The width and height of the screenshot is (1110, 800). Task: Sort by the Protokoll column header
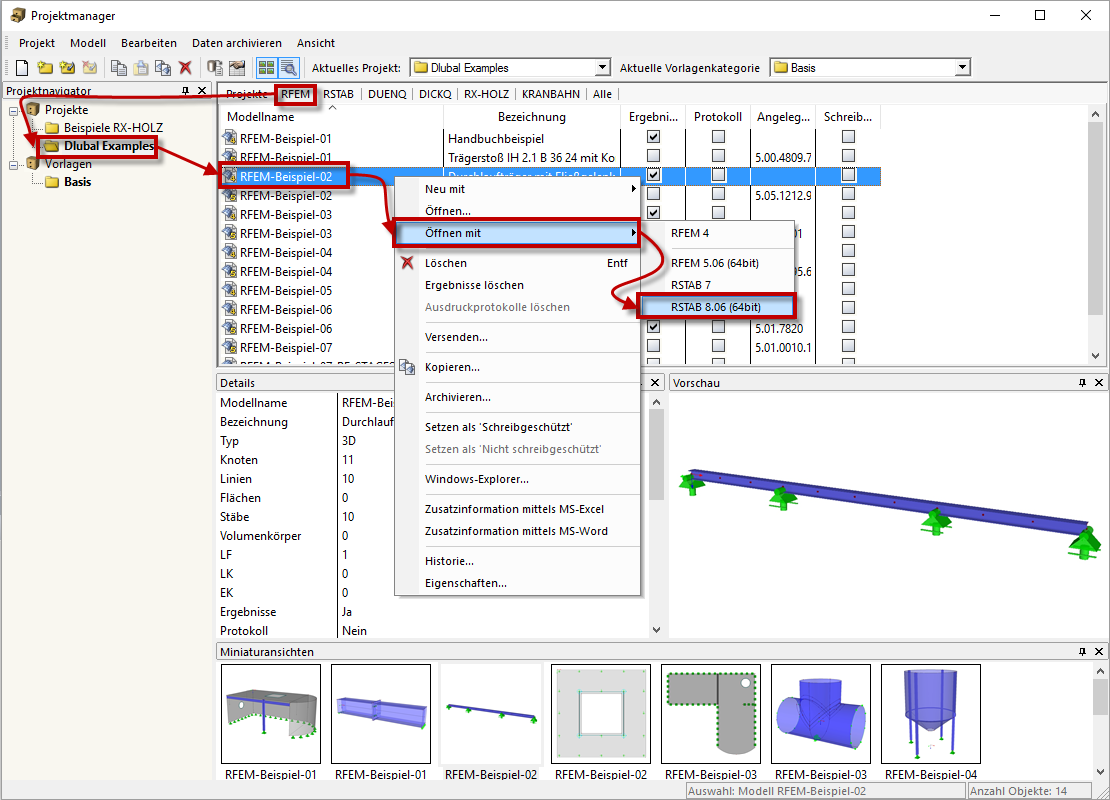click(x=718, y=117)
